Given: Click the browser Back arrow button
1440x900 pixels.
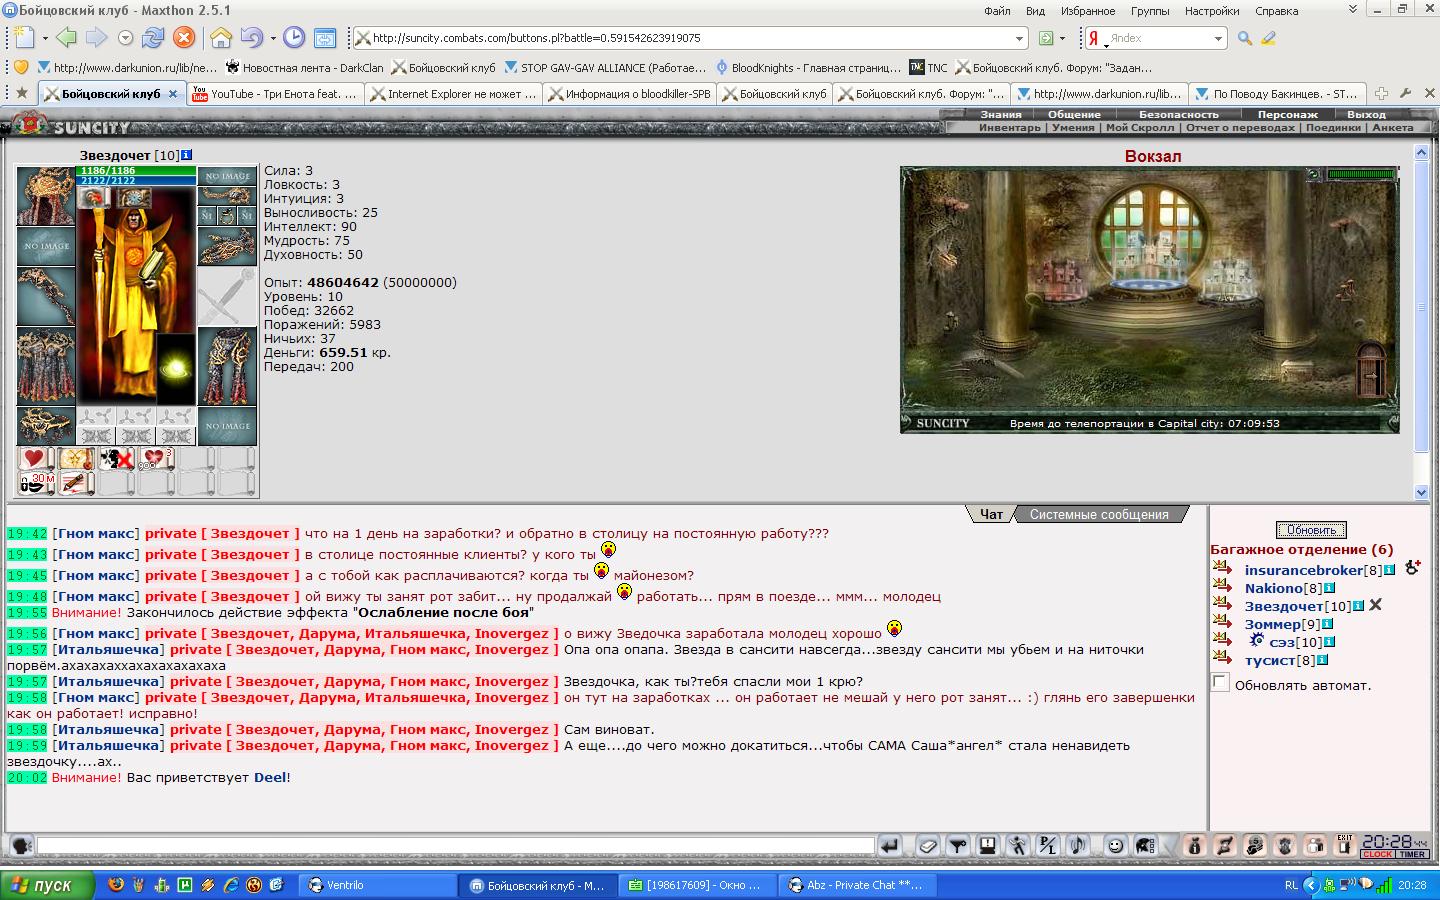Looking at the screenshot, I should (66, 38).
